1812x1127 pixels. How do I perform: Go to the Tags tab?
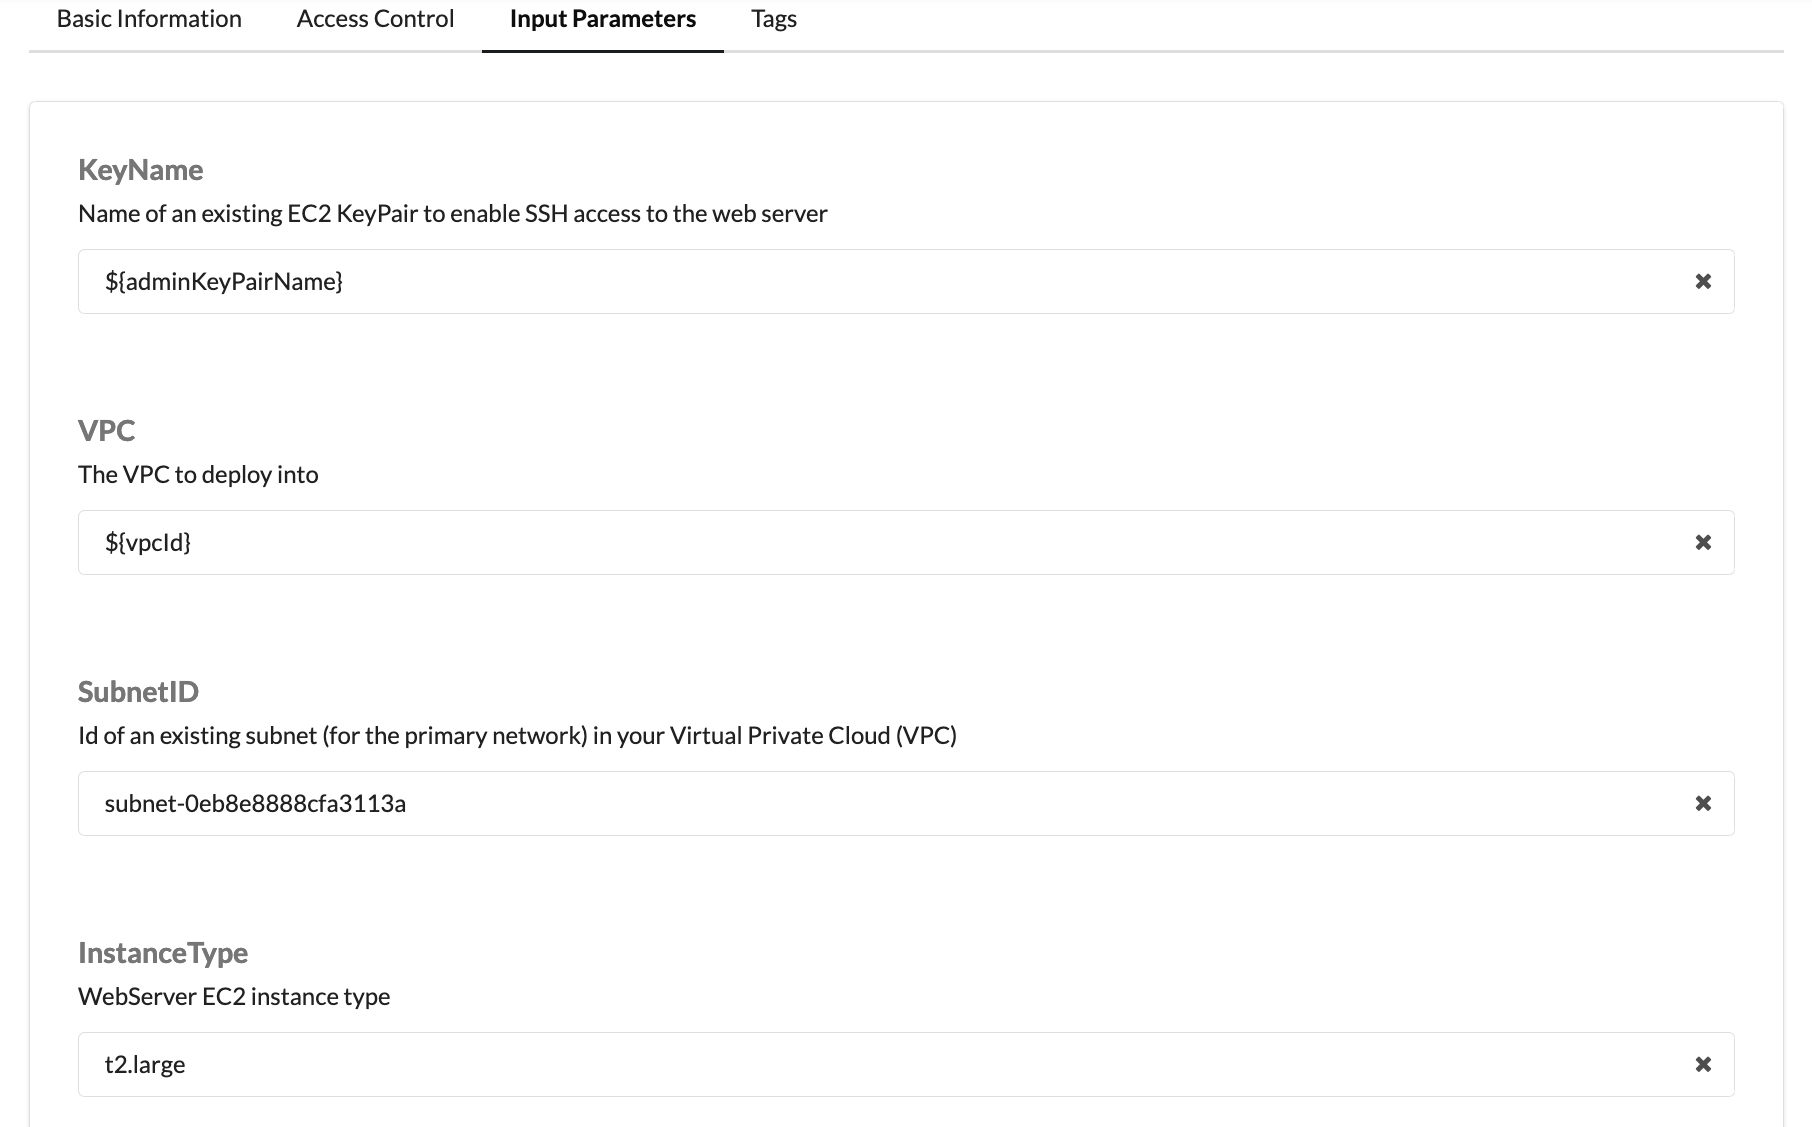point(773,18)
